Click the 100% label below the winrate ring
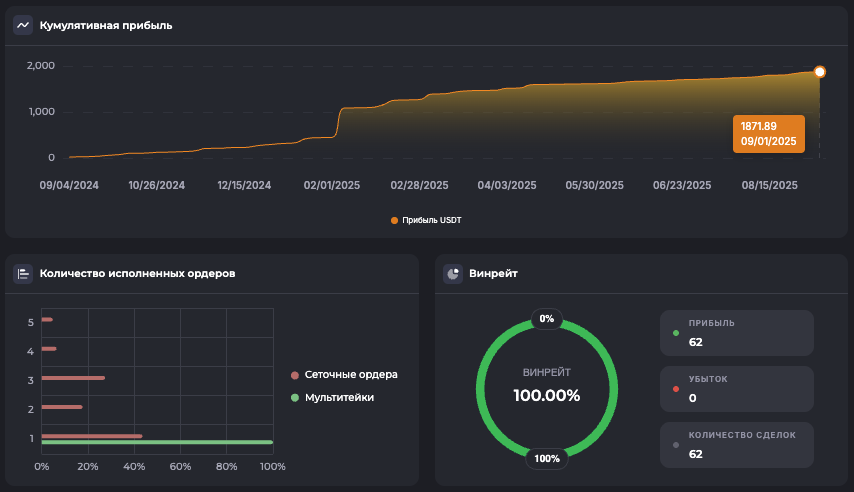The image size is (854, 492). pos(547,459)
